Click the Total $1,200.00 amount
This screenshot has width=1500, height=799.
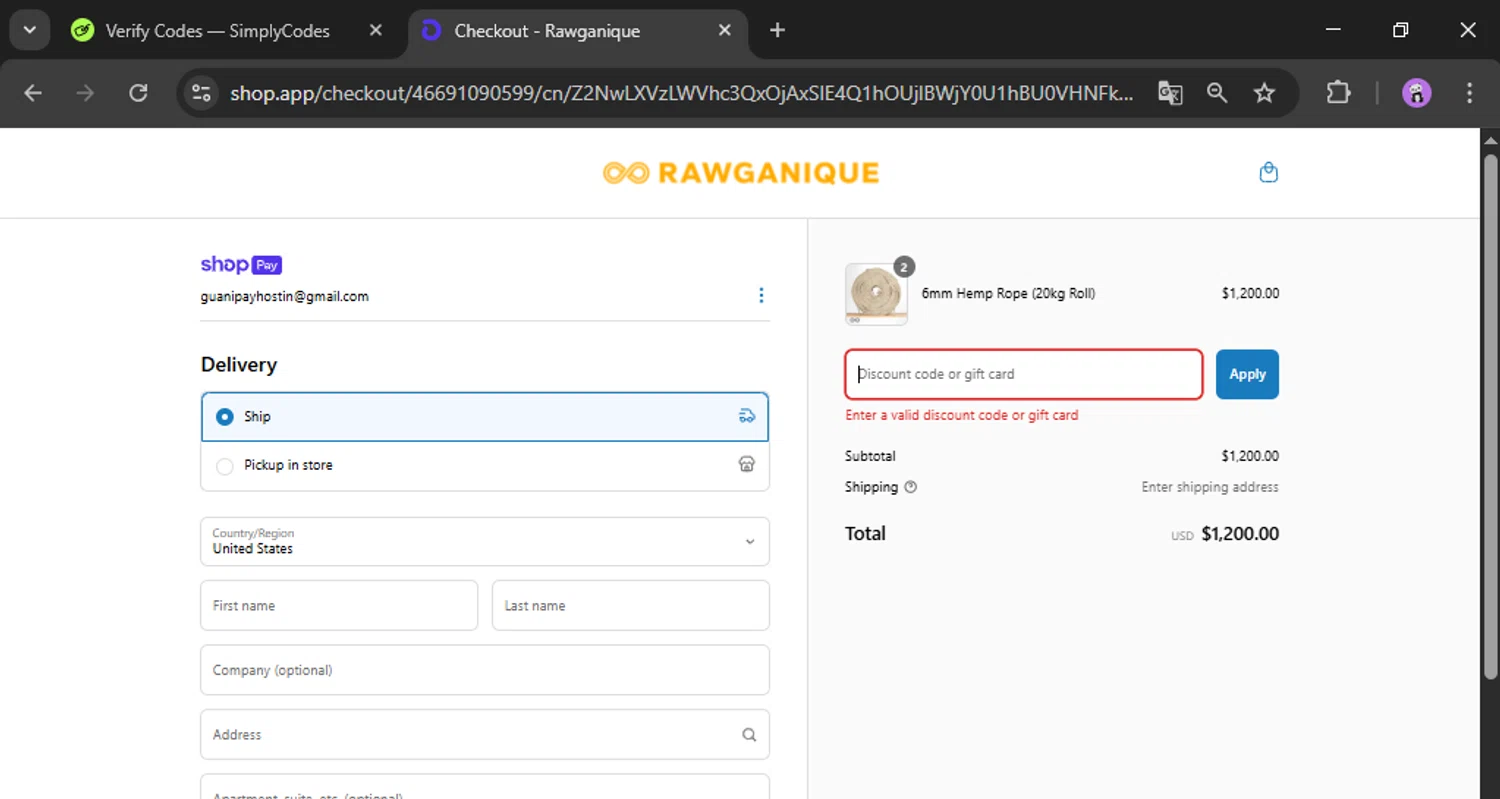(x=1240, y=534)
